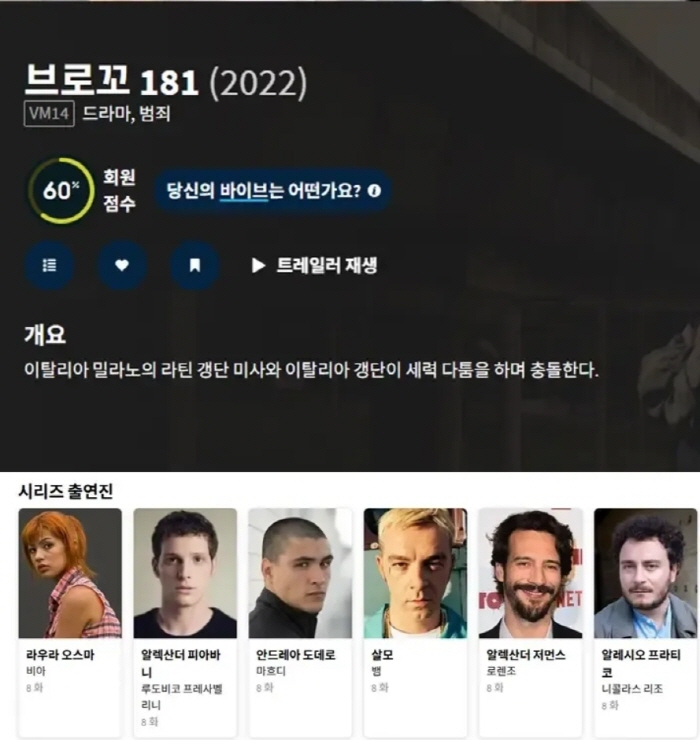
Task: Open the 범죄 genre link
Action: (155, 114)
